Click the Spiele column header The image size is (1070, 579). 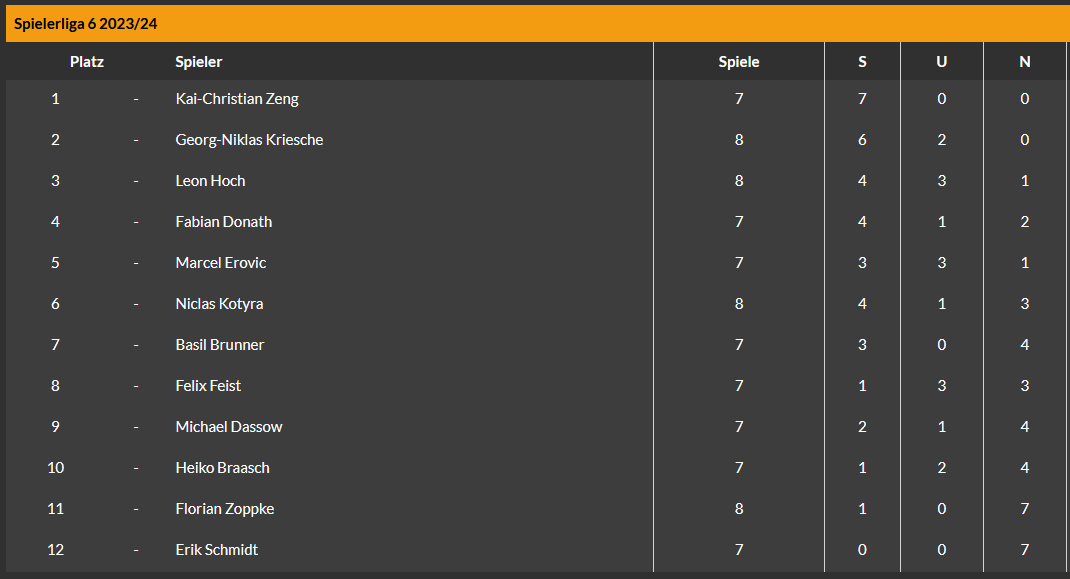coord(738,61)
